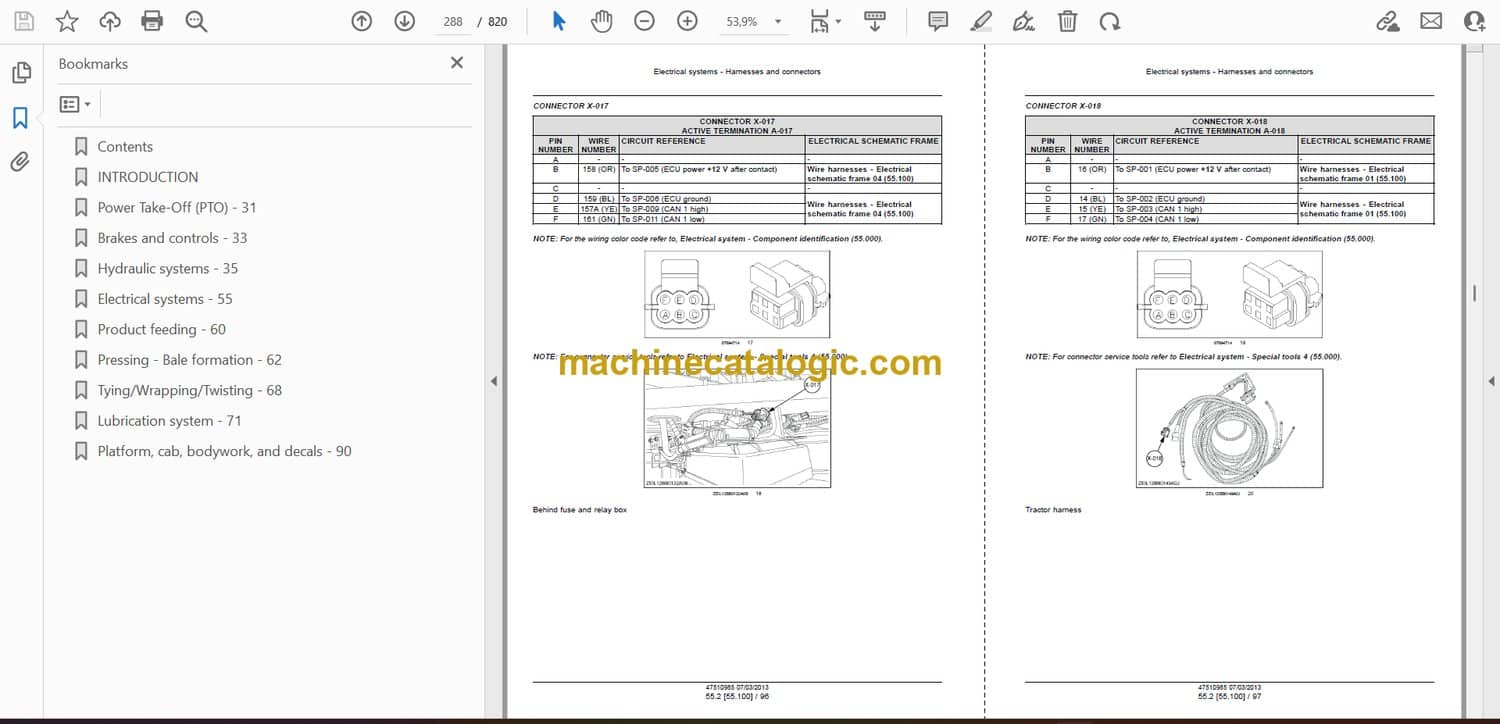The image size is (1500, 724).
Task: Open the page thumbnails panel
Action: pos(20,72)
